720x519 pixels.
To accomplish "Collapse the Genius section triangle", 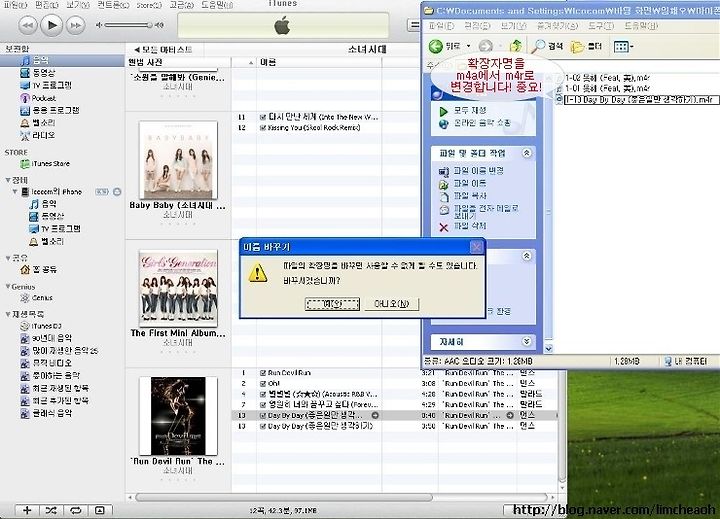I will pyautogui.click(x=8, y=287).
